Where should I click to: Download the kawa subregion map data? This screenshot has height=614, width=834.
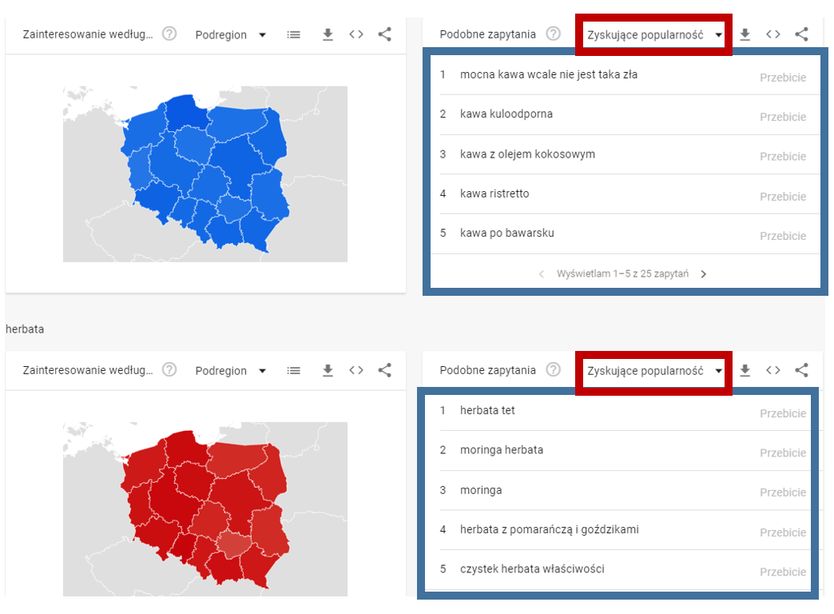click(327, 33)
